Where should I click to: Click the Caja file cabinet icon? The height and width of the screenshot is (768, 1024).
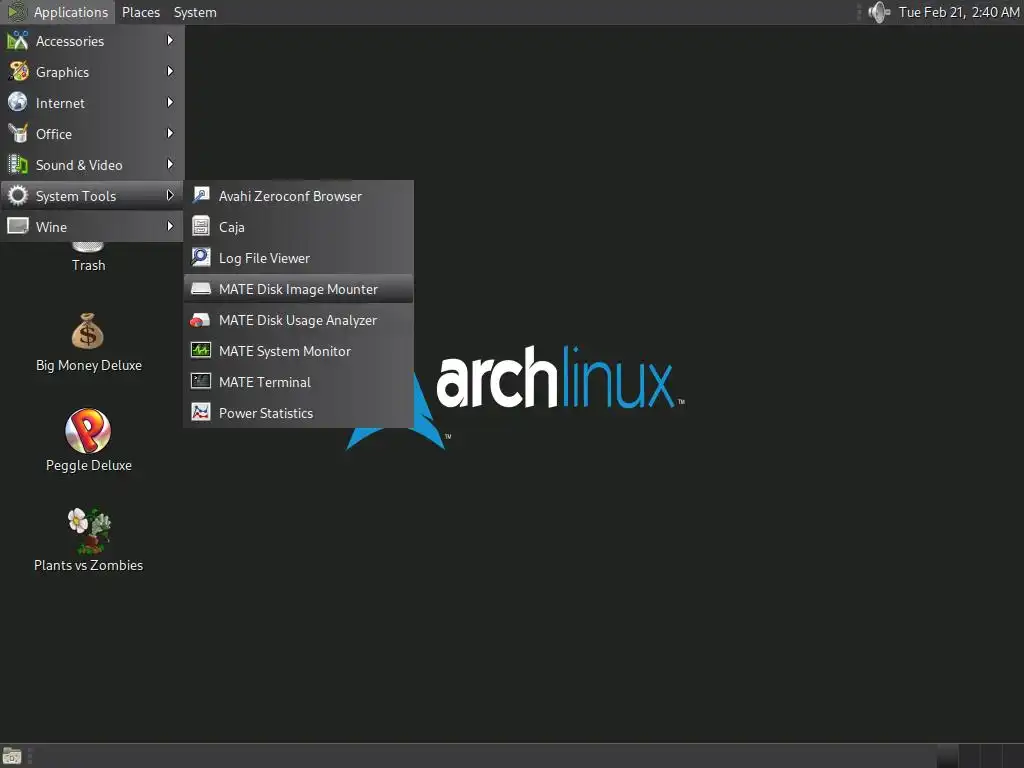[x=200, y=227]
